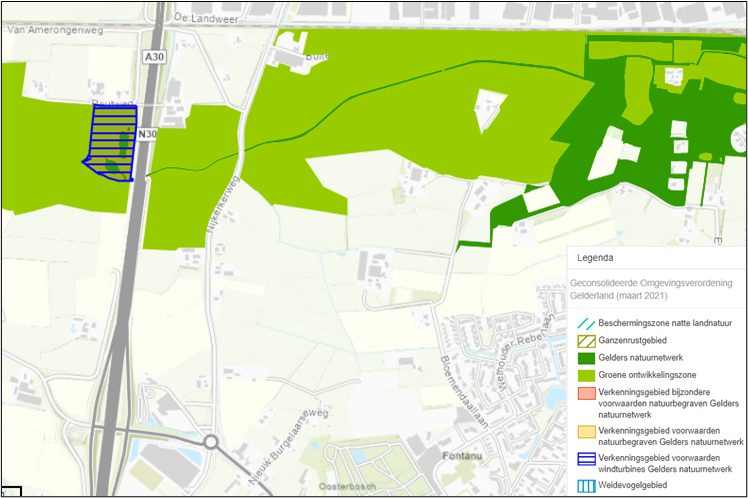
Task: Click the Fontanu place label
Action: coord(459,455)
